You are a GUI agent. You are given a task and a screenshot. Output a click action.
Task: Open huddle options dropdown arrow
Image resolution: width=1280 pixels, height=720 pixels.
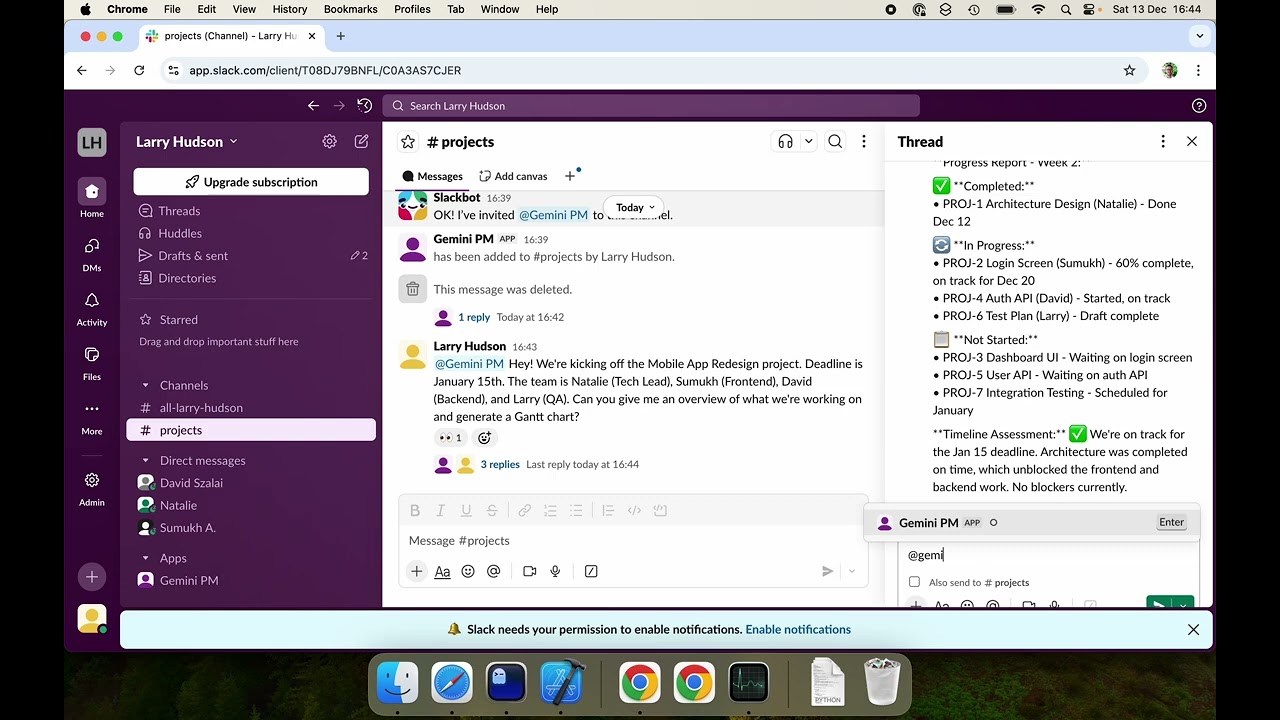tap(809, 142)
